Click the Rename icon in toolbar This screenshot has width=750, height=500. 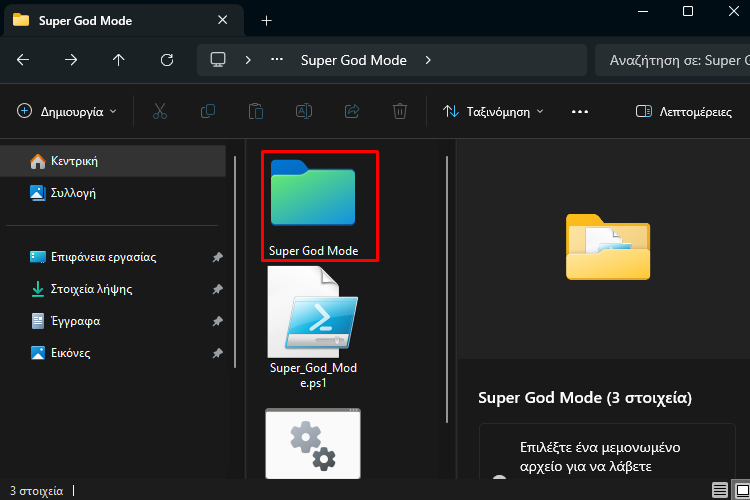pos(304,111)
